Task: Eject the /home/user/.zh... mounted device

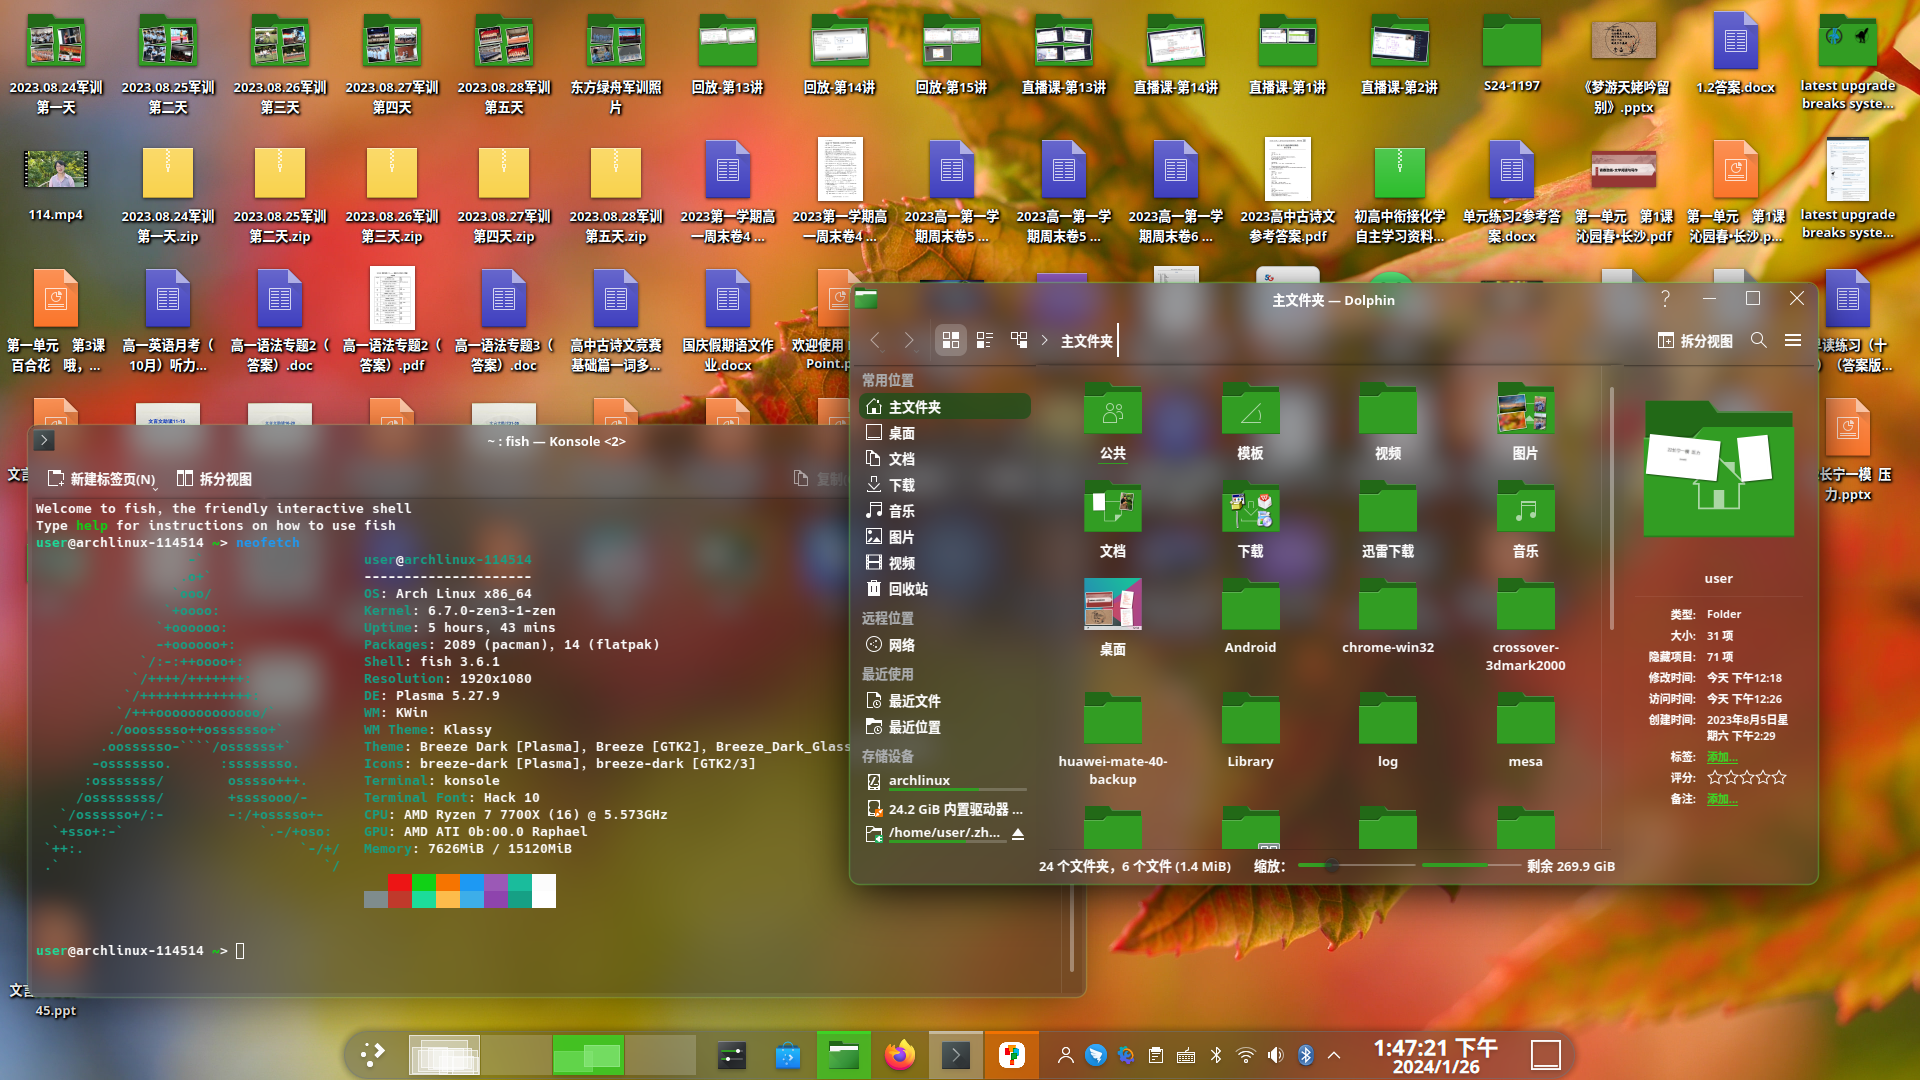Action: [x=1018, y=833]
